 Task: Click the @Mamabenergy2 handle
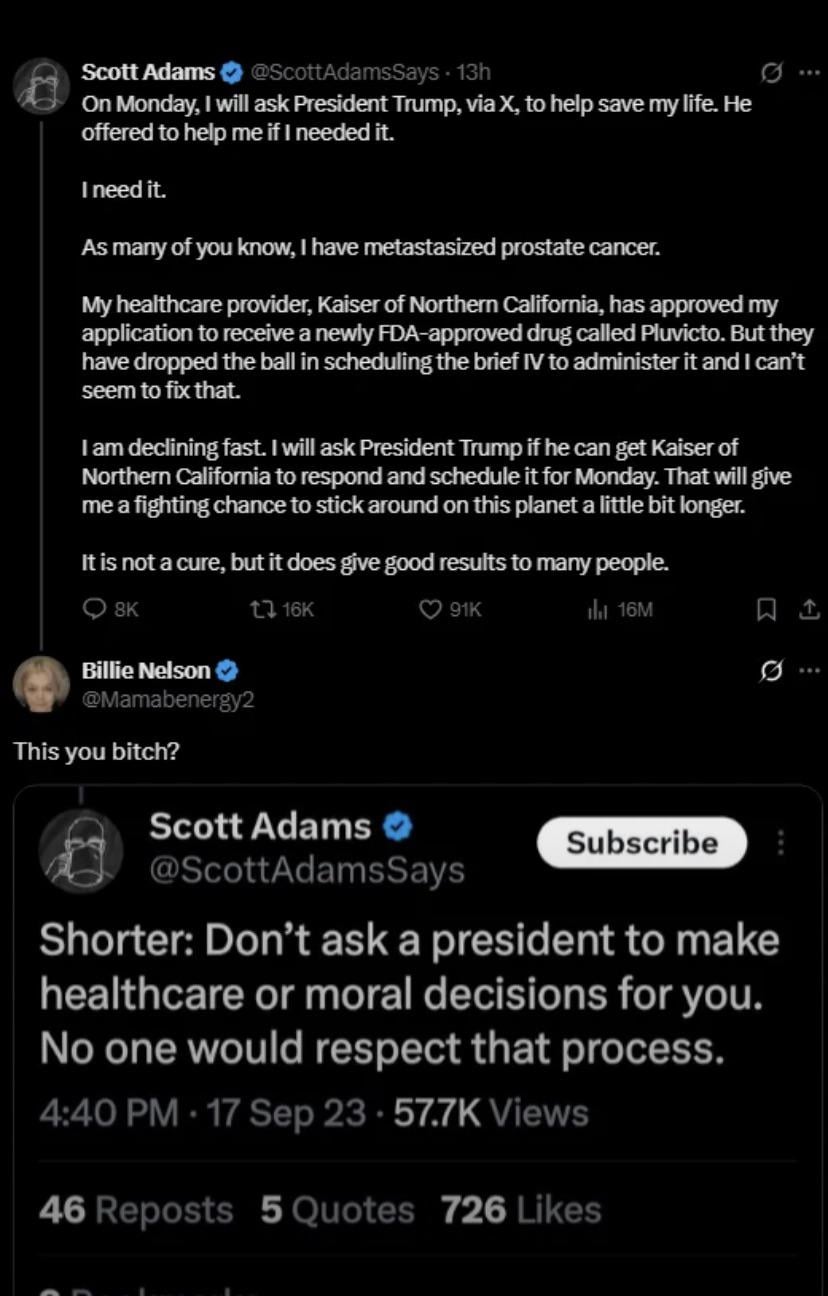167,700
